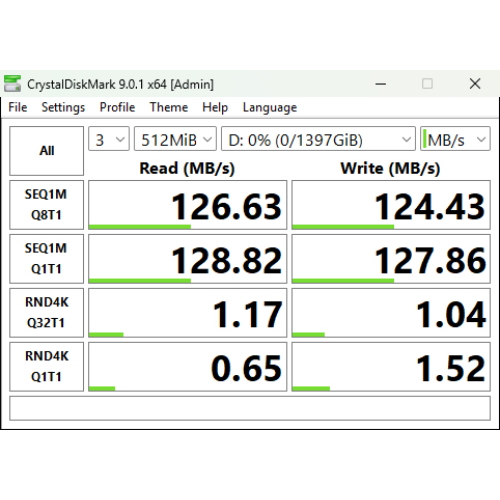This screenshot has height=500, width=500.
Task: Click the 127.86 write result
Action: 391,259
